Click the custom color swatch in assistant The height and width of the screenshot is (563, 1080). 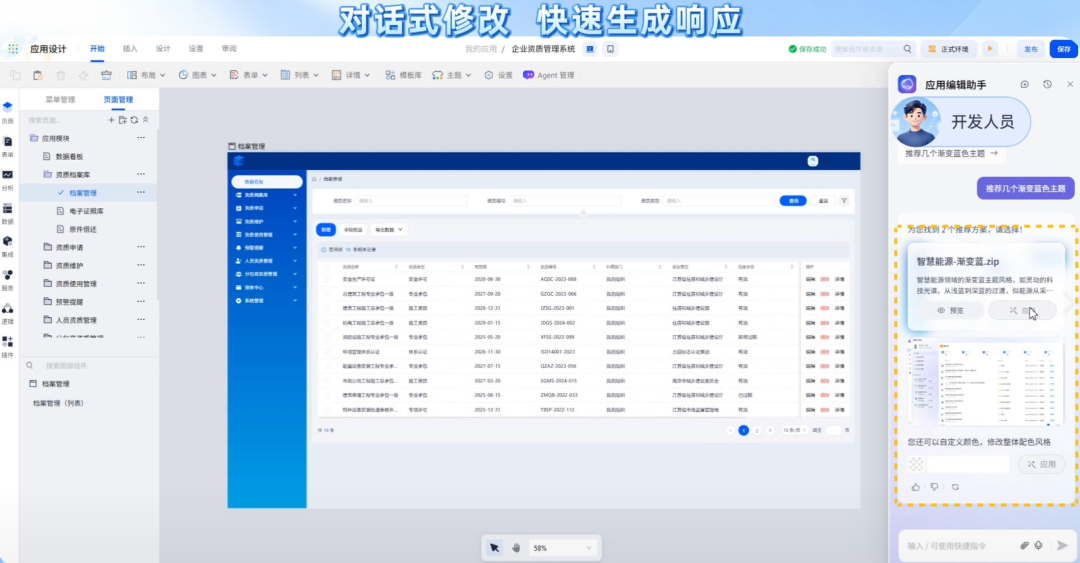916,464
